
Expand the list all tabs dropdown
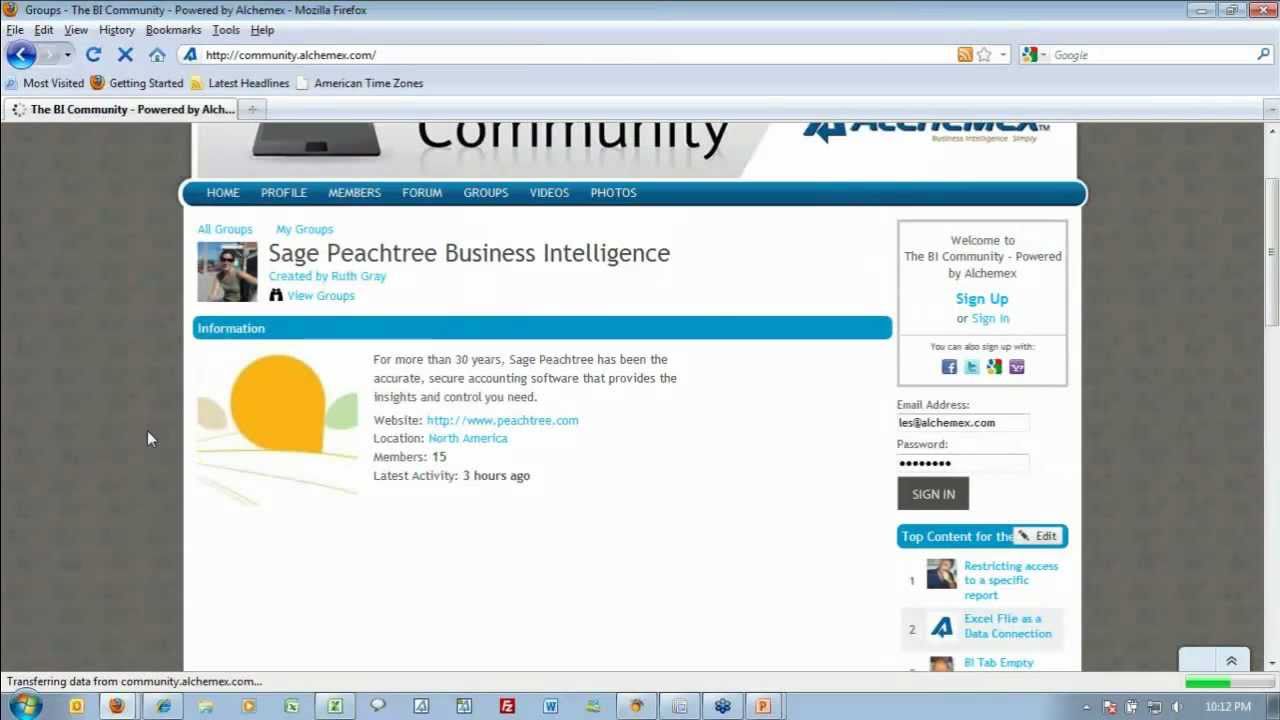tap(1272, 109)
